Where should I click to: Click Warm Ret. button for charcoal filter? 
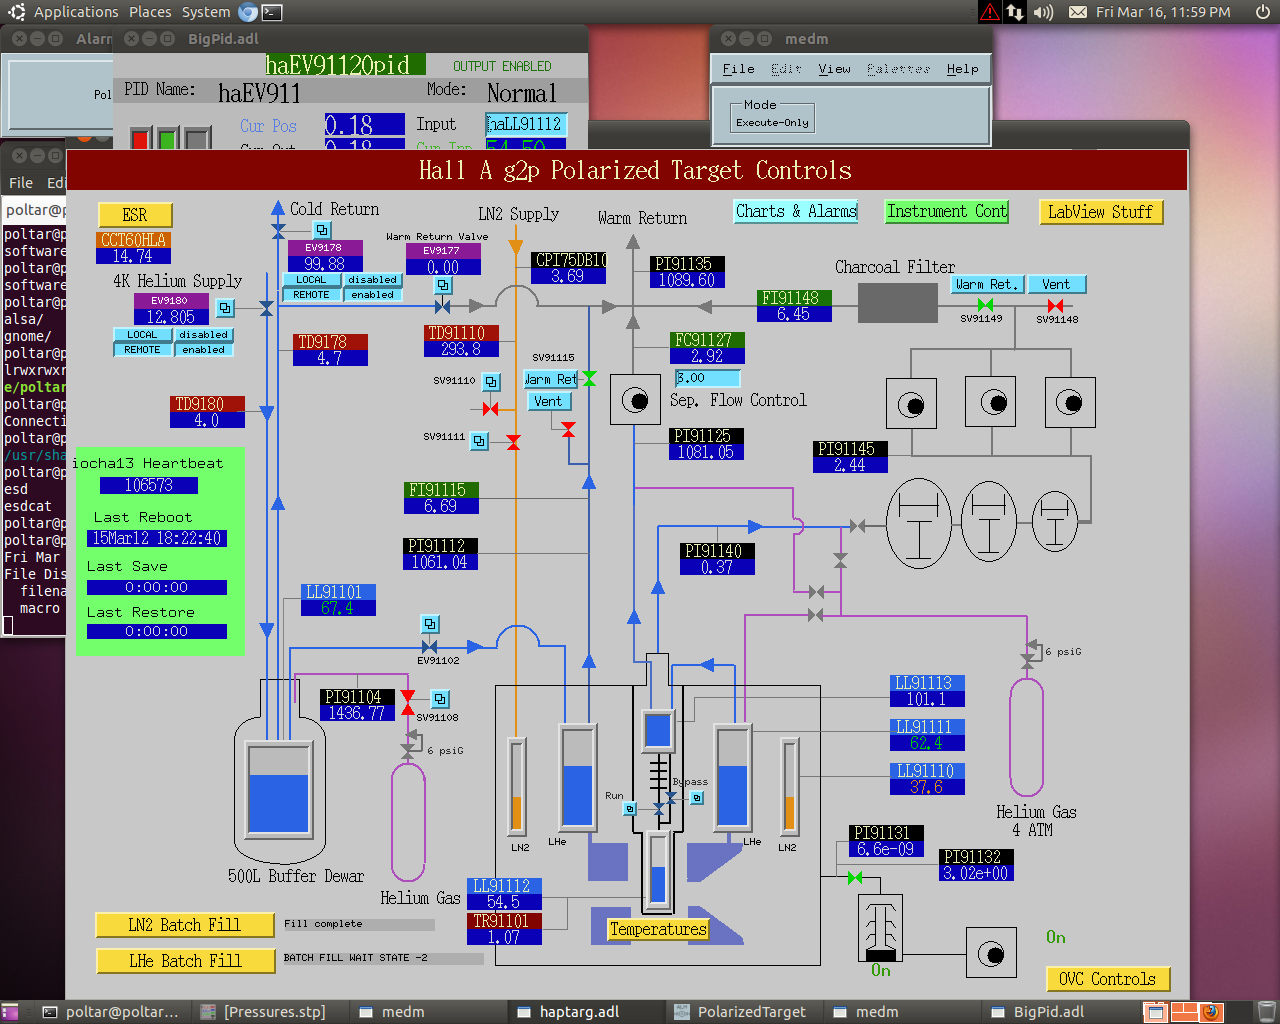point(985,284)
